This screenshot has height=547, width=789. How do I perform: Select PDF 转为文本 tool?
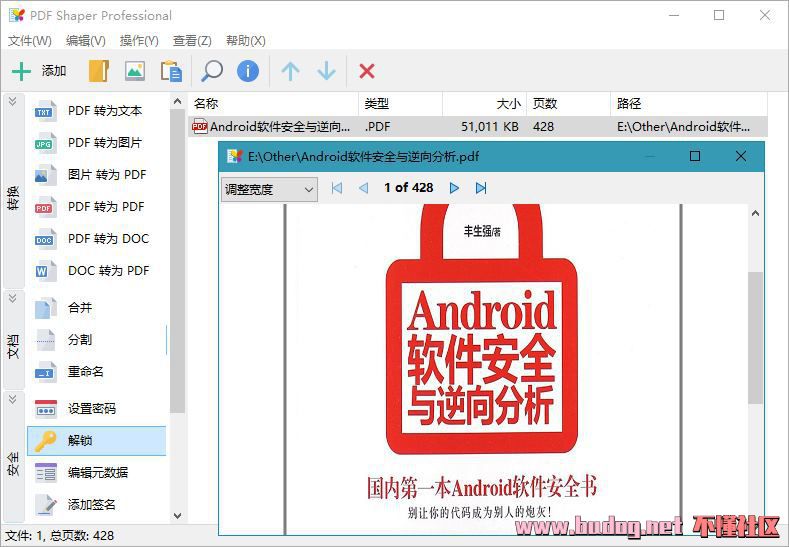click(97, 110)
